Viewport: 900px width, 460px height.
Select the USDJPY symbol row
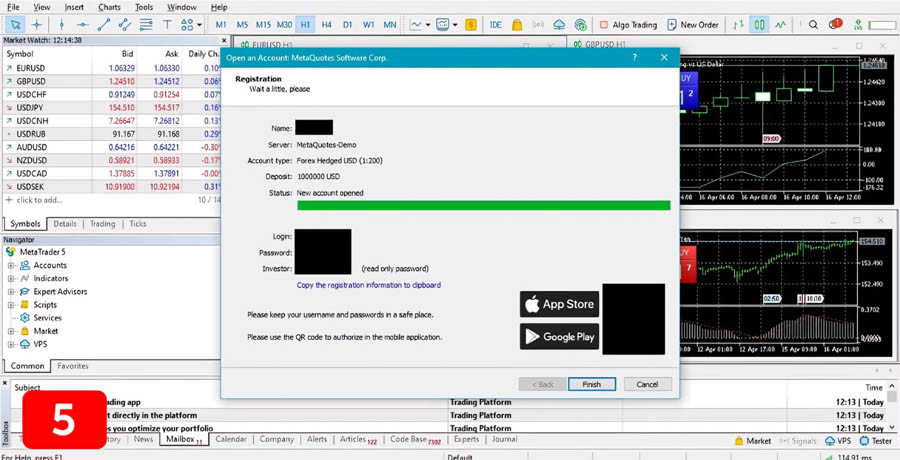[112, 107]
